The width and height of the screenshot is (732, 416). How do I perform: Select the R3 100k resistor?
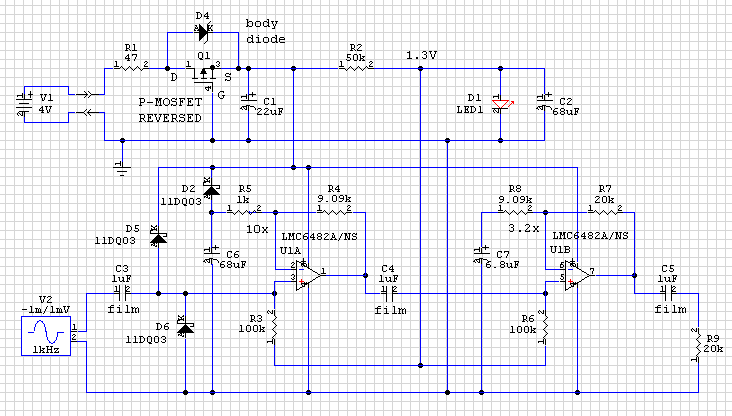(x=272, y=327)
